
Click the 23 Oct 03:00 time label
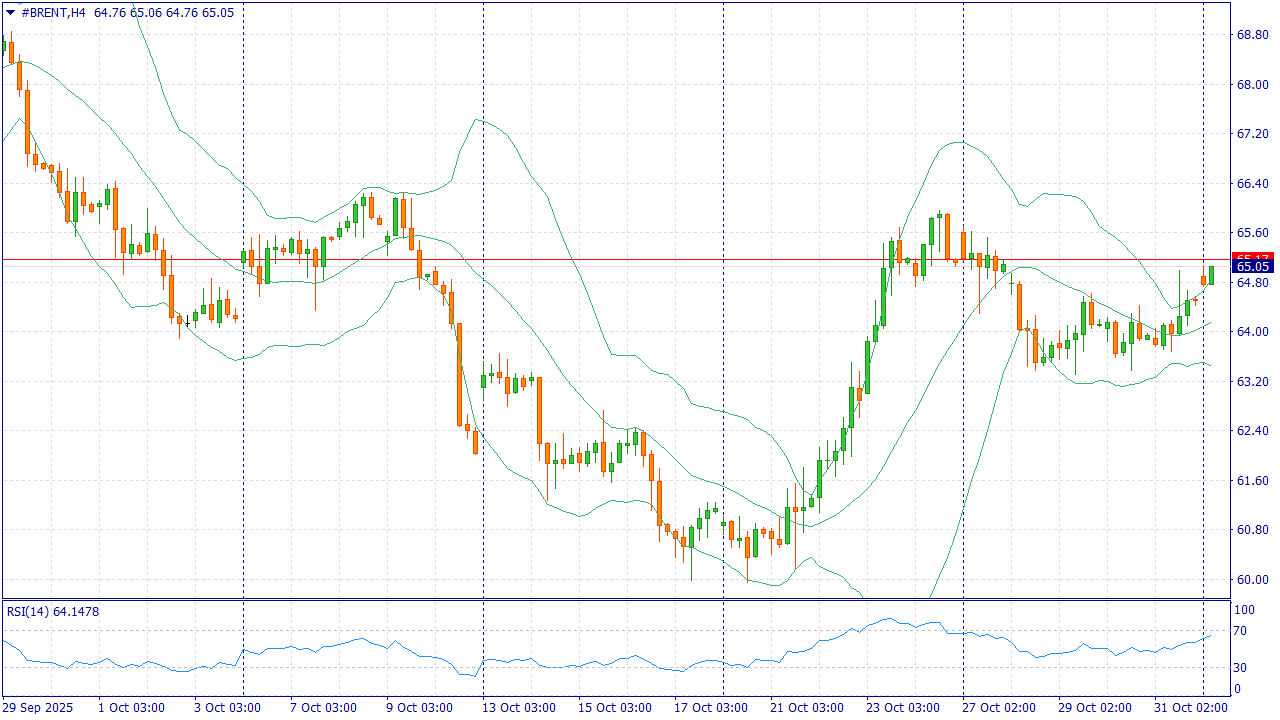(903, 708)
